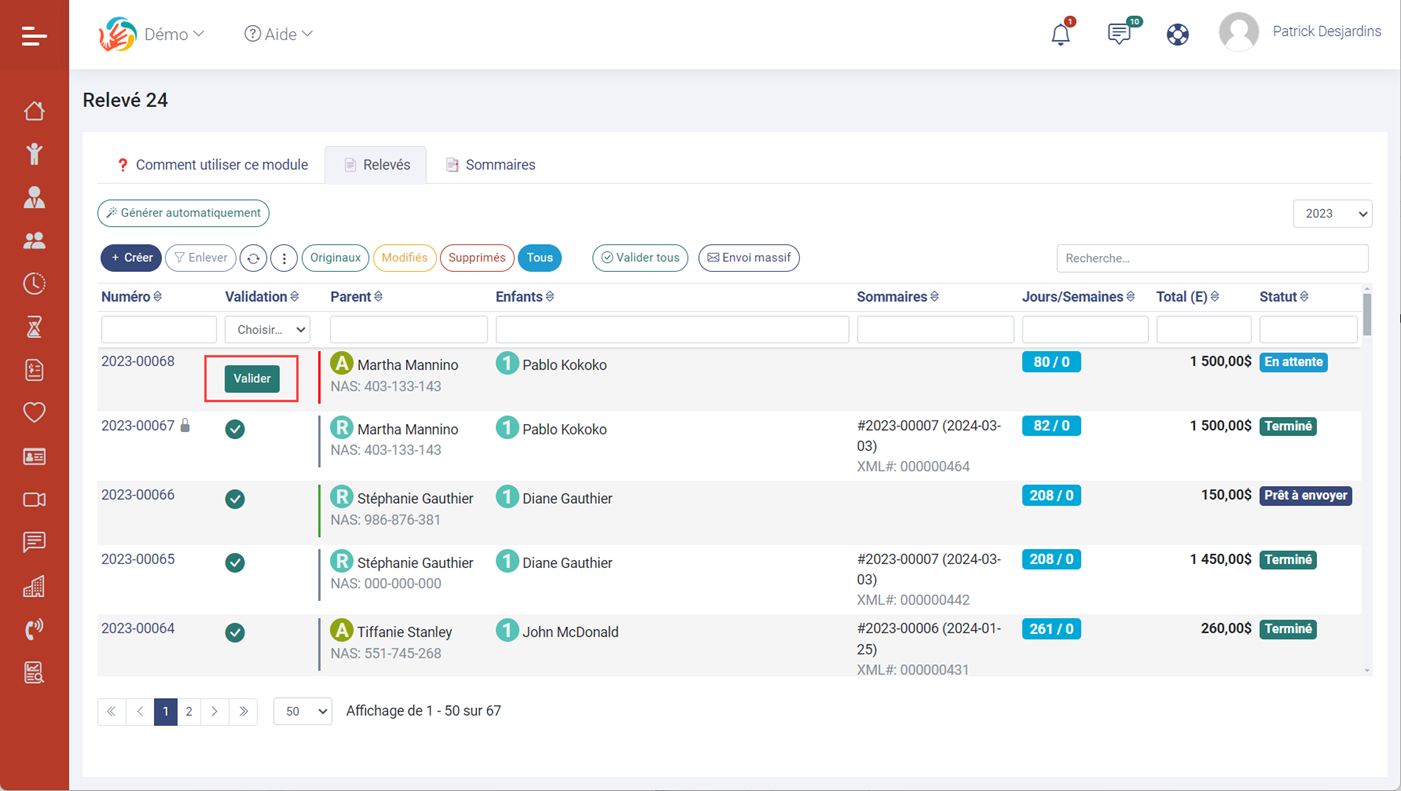Select the Tous filter
This screenshot has height=791, width=1401.
[540, 258]
